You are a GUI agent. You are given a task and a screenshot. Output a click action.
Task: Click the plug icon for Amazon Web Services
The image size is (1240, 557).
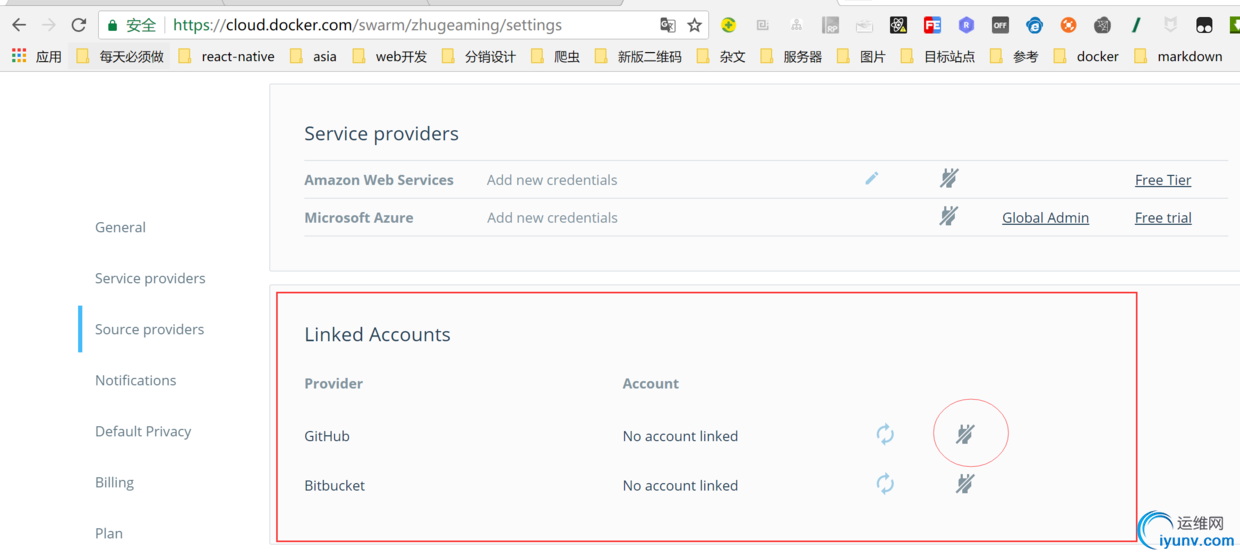coord(949,178)
